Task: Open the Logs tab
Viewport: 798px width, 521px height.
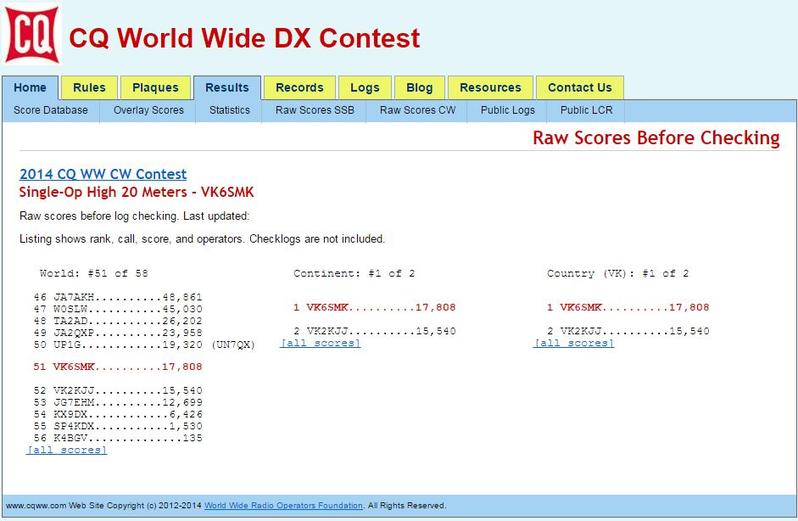Action: [x=365, y=88]
